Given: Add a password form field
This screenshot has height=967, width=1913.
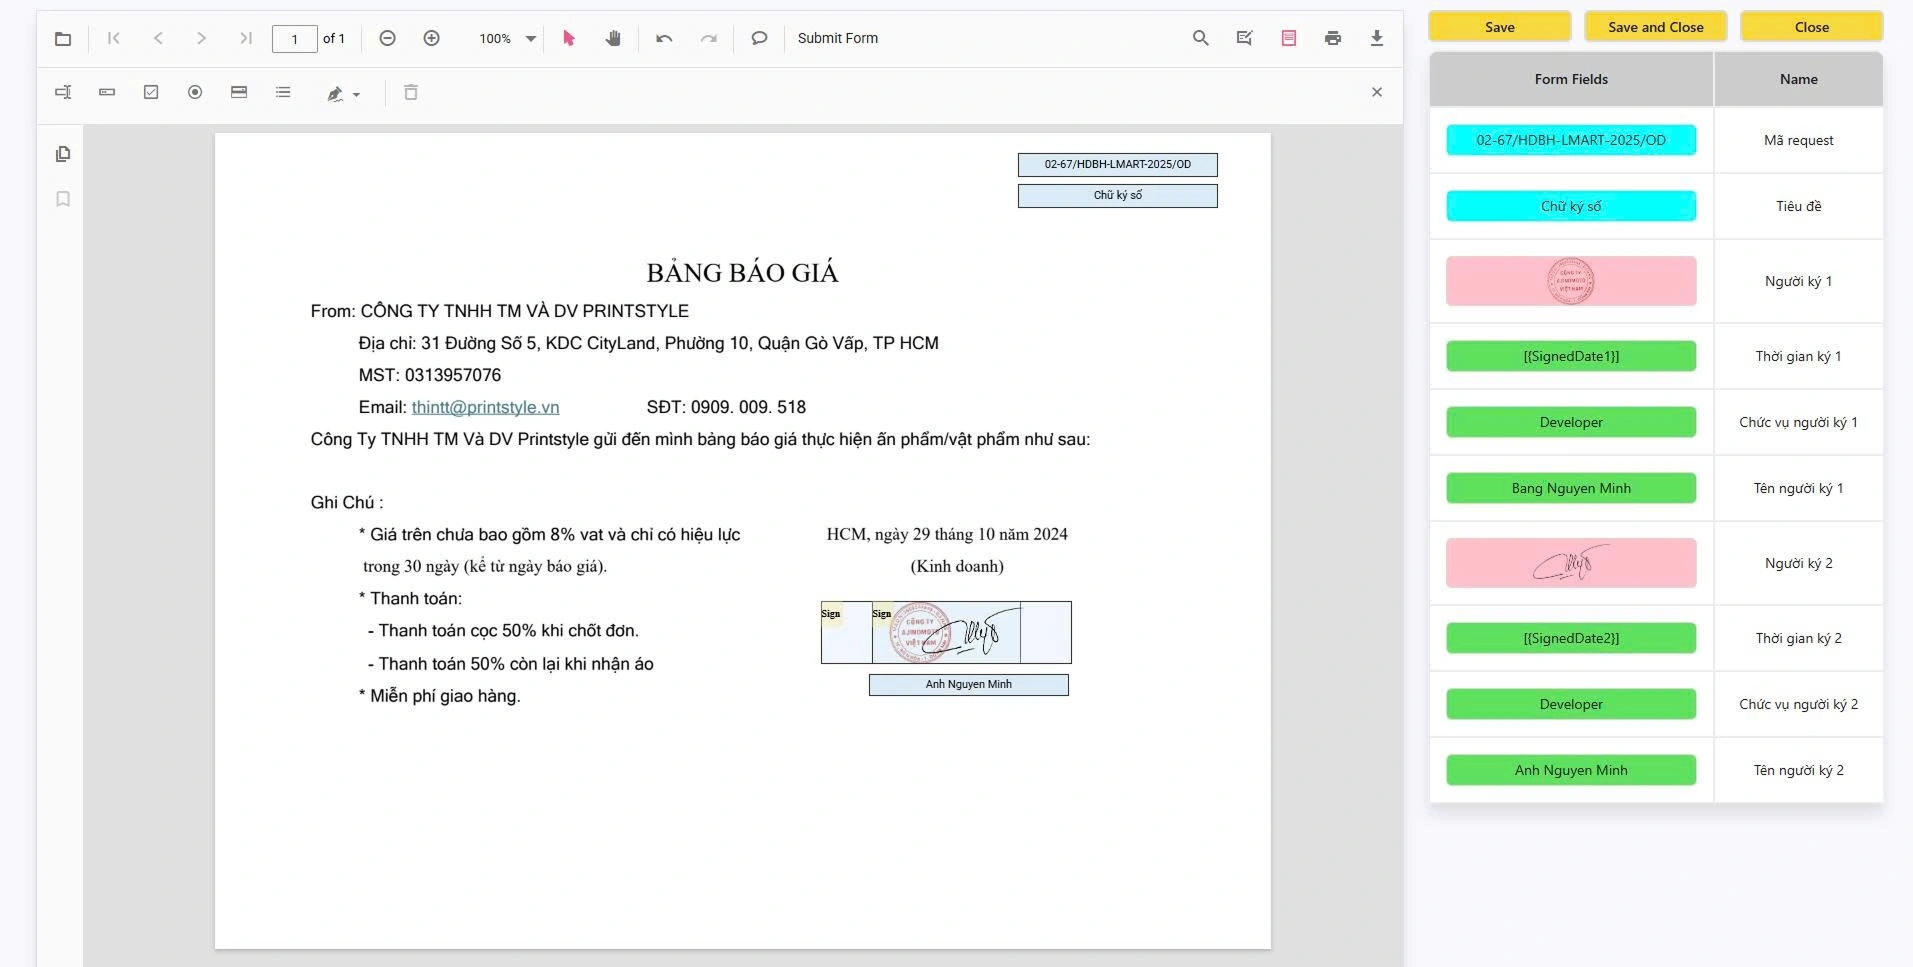Looking at the screenshot, I should point(107,92).
